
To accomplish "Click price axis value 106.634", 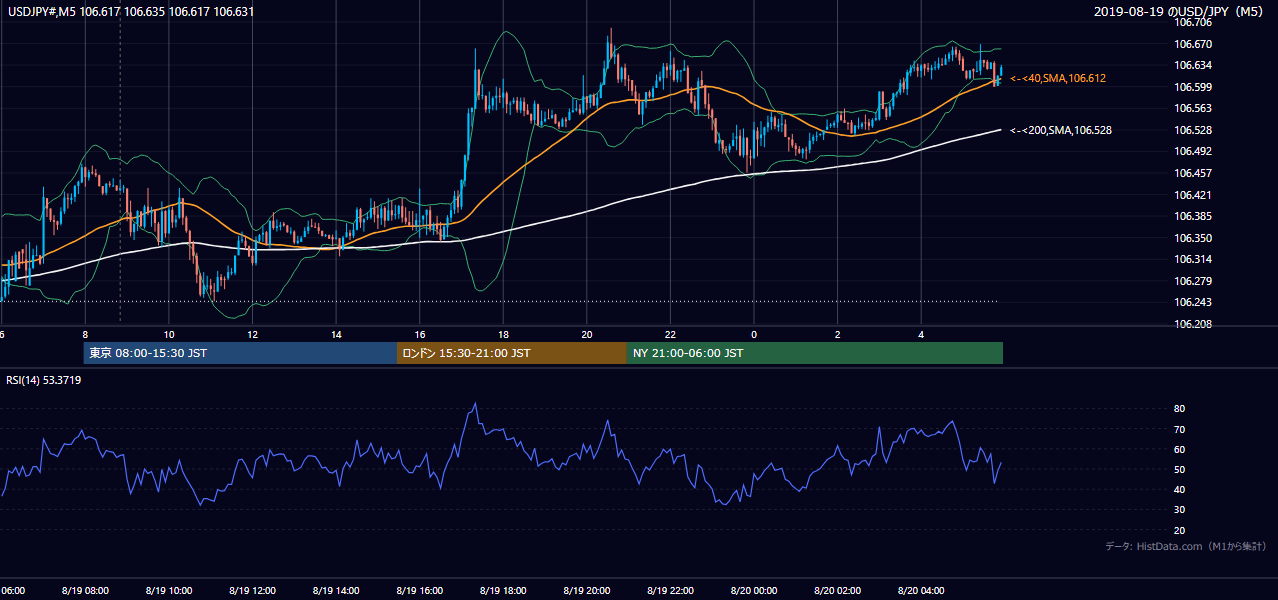I will [x=1193, y=65].
